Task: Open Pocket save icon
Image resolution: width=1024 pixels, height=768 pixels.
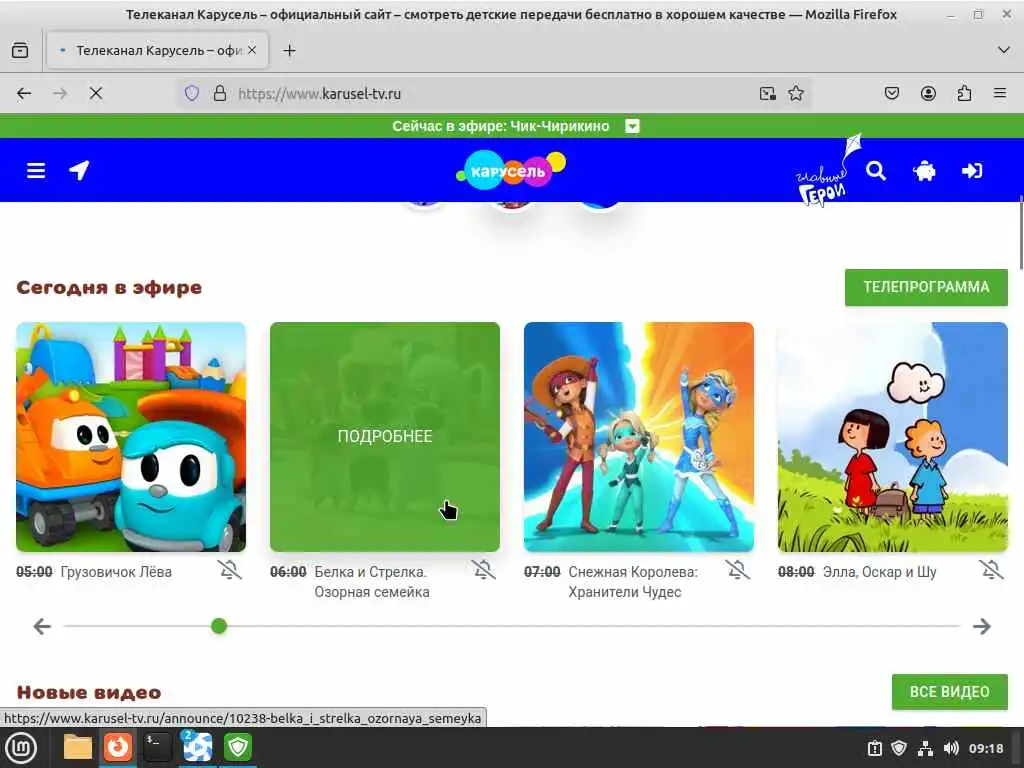Action: tap(891, 93)
